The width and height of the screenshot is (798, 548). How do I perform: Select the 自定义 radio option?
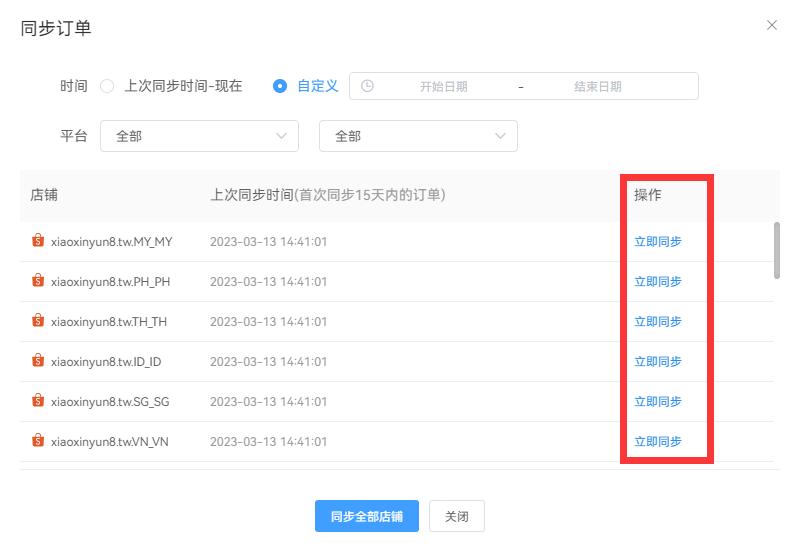(280, 86)
